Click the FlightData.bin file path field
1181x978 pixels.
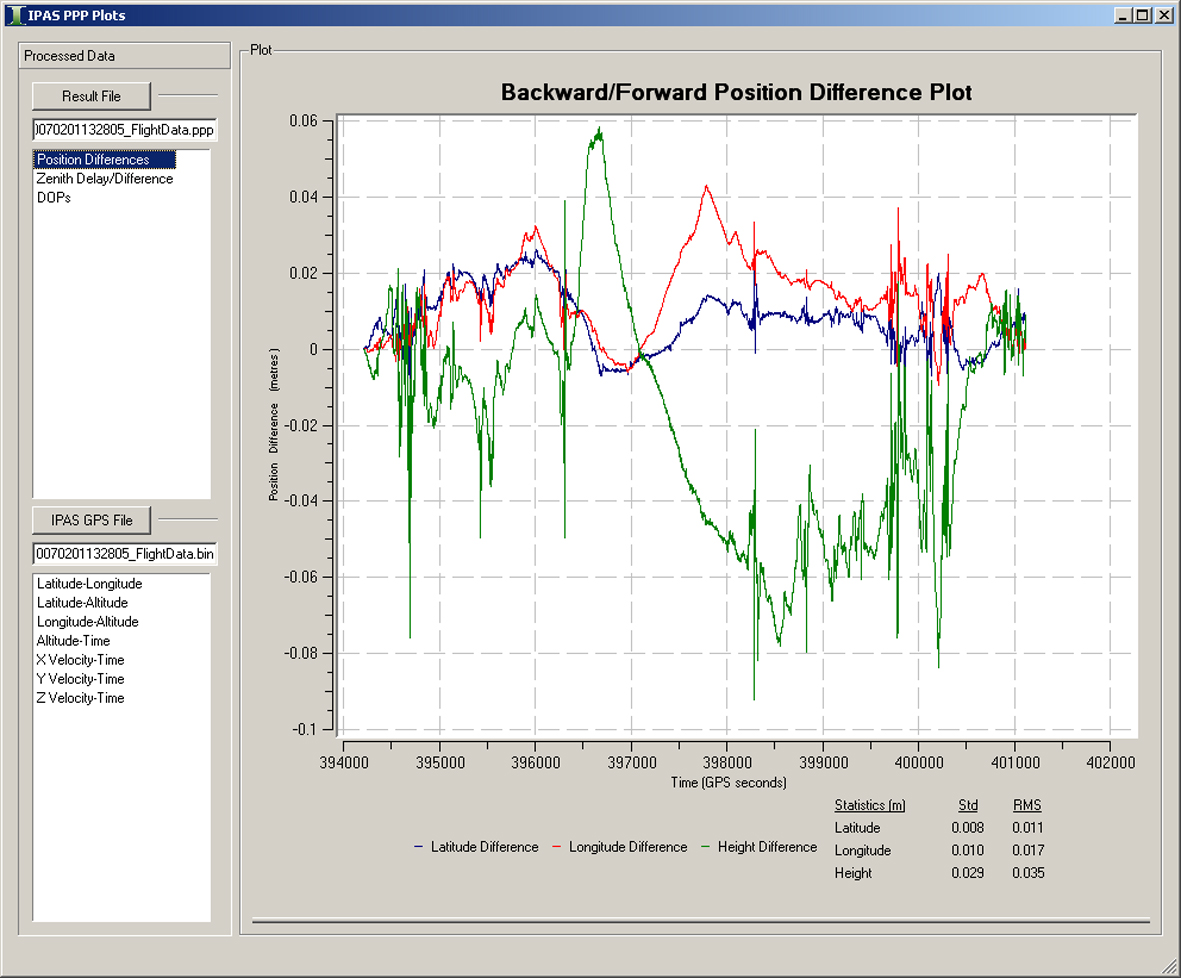coord(124,554)
